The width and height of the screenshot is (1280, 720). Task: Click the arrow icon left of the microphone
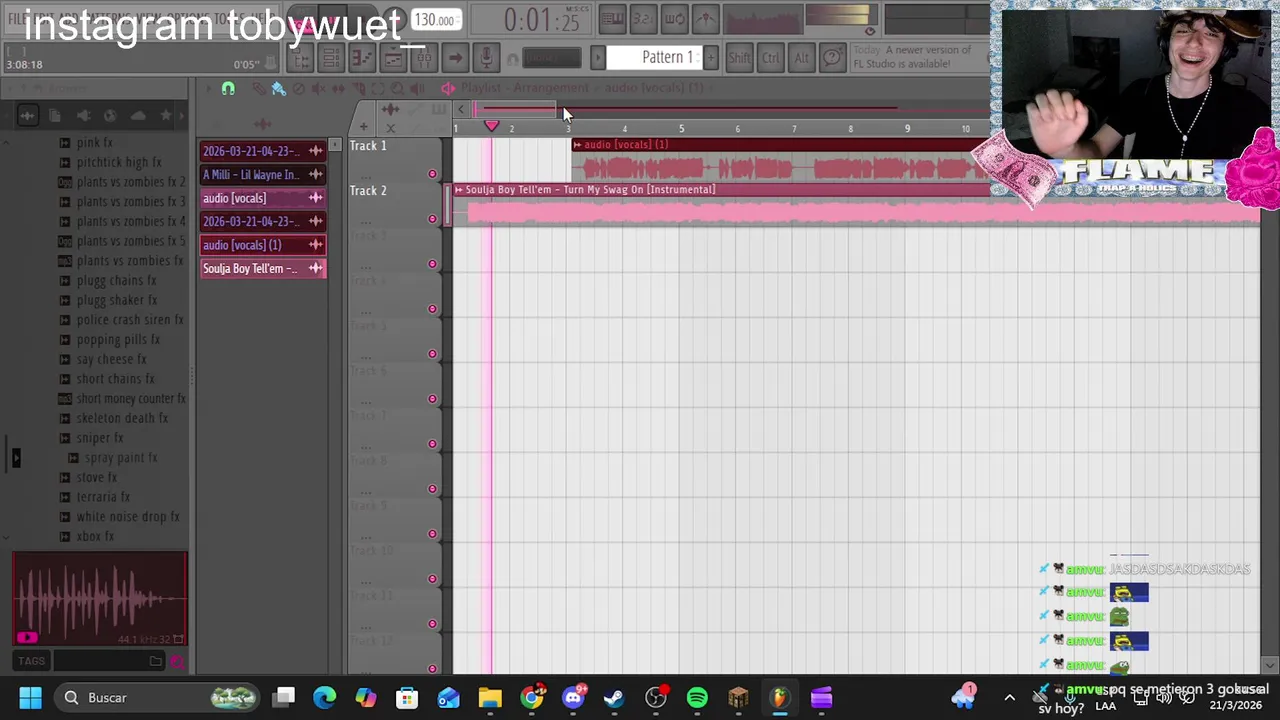(455, 58)
